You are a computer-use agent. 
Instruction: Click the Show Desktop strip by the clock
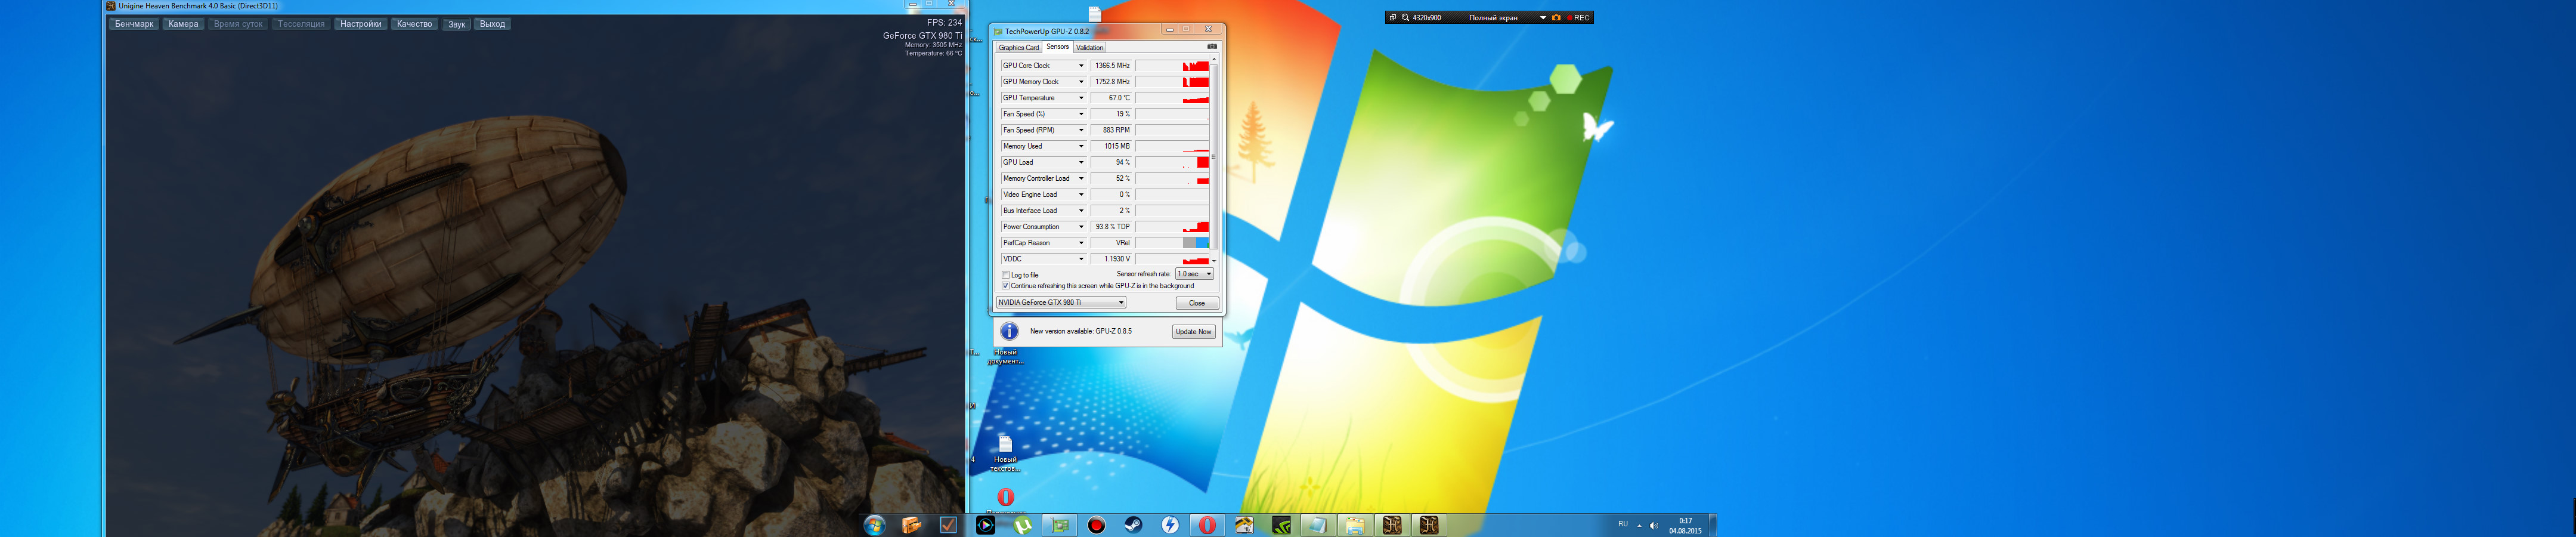coord(1713,525)
